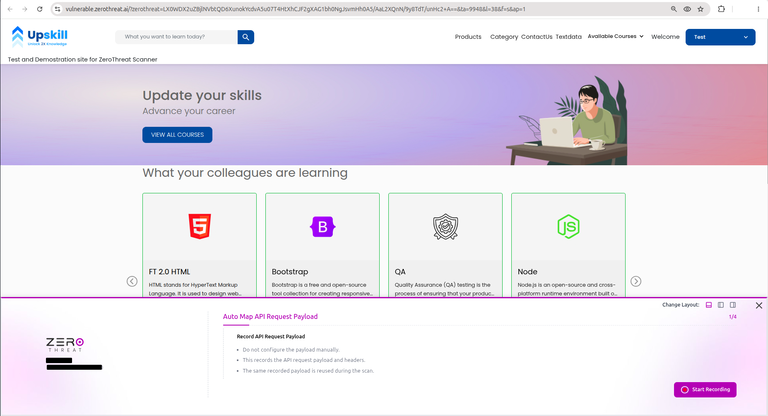
Task: Open the Upskill logo home link
Action: coord(39,37)
